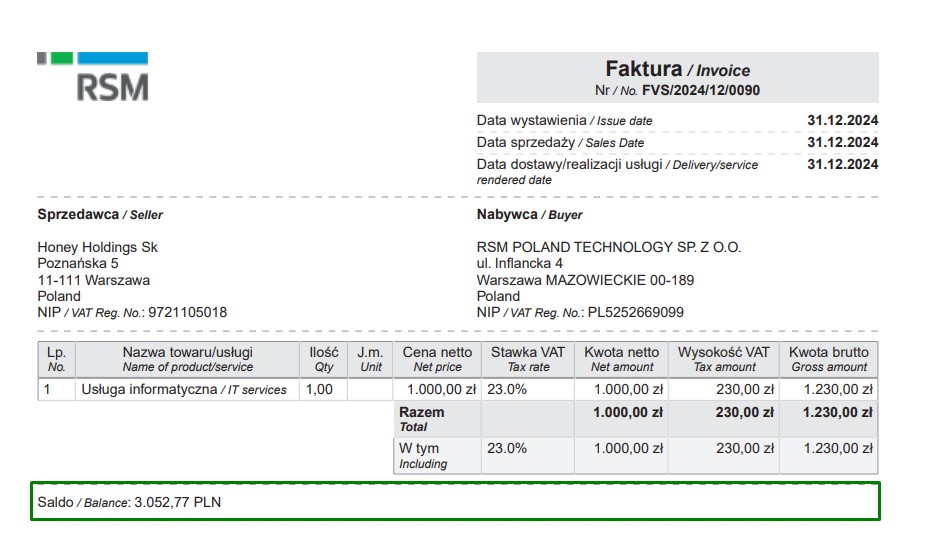Viewport: 929px width, 536px height.
Task: Select seller name Honey Holdings Sk
Action: click(x=97, y=248)
